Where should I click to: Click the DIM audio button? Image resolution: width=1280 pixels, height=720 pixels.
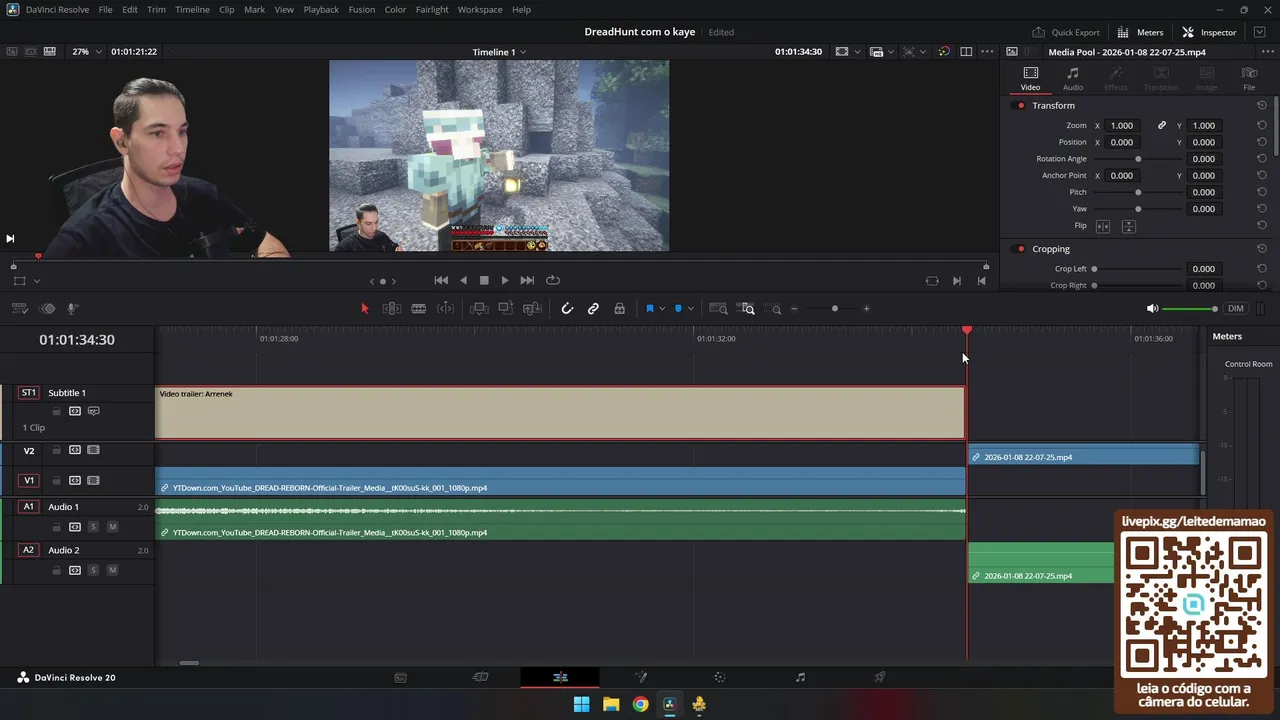coord(1236,309)
